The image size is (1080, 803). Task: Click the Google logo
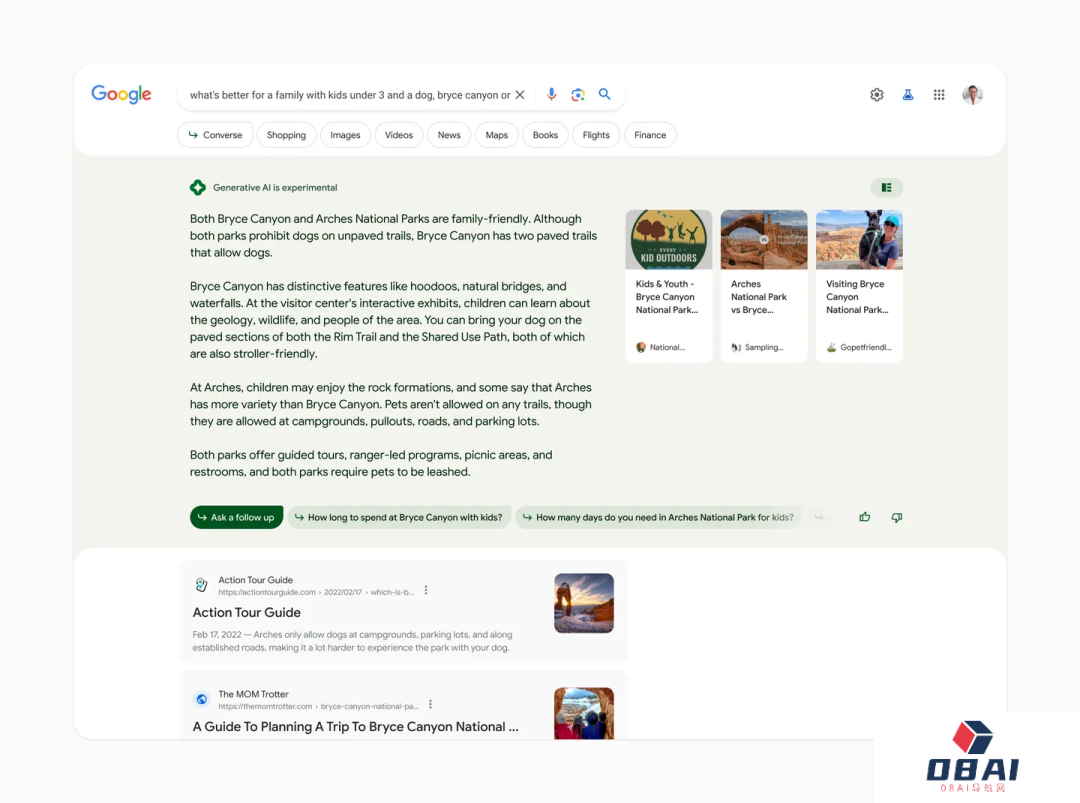pyautogui.click(x=121, y=94)
